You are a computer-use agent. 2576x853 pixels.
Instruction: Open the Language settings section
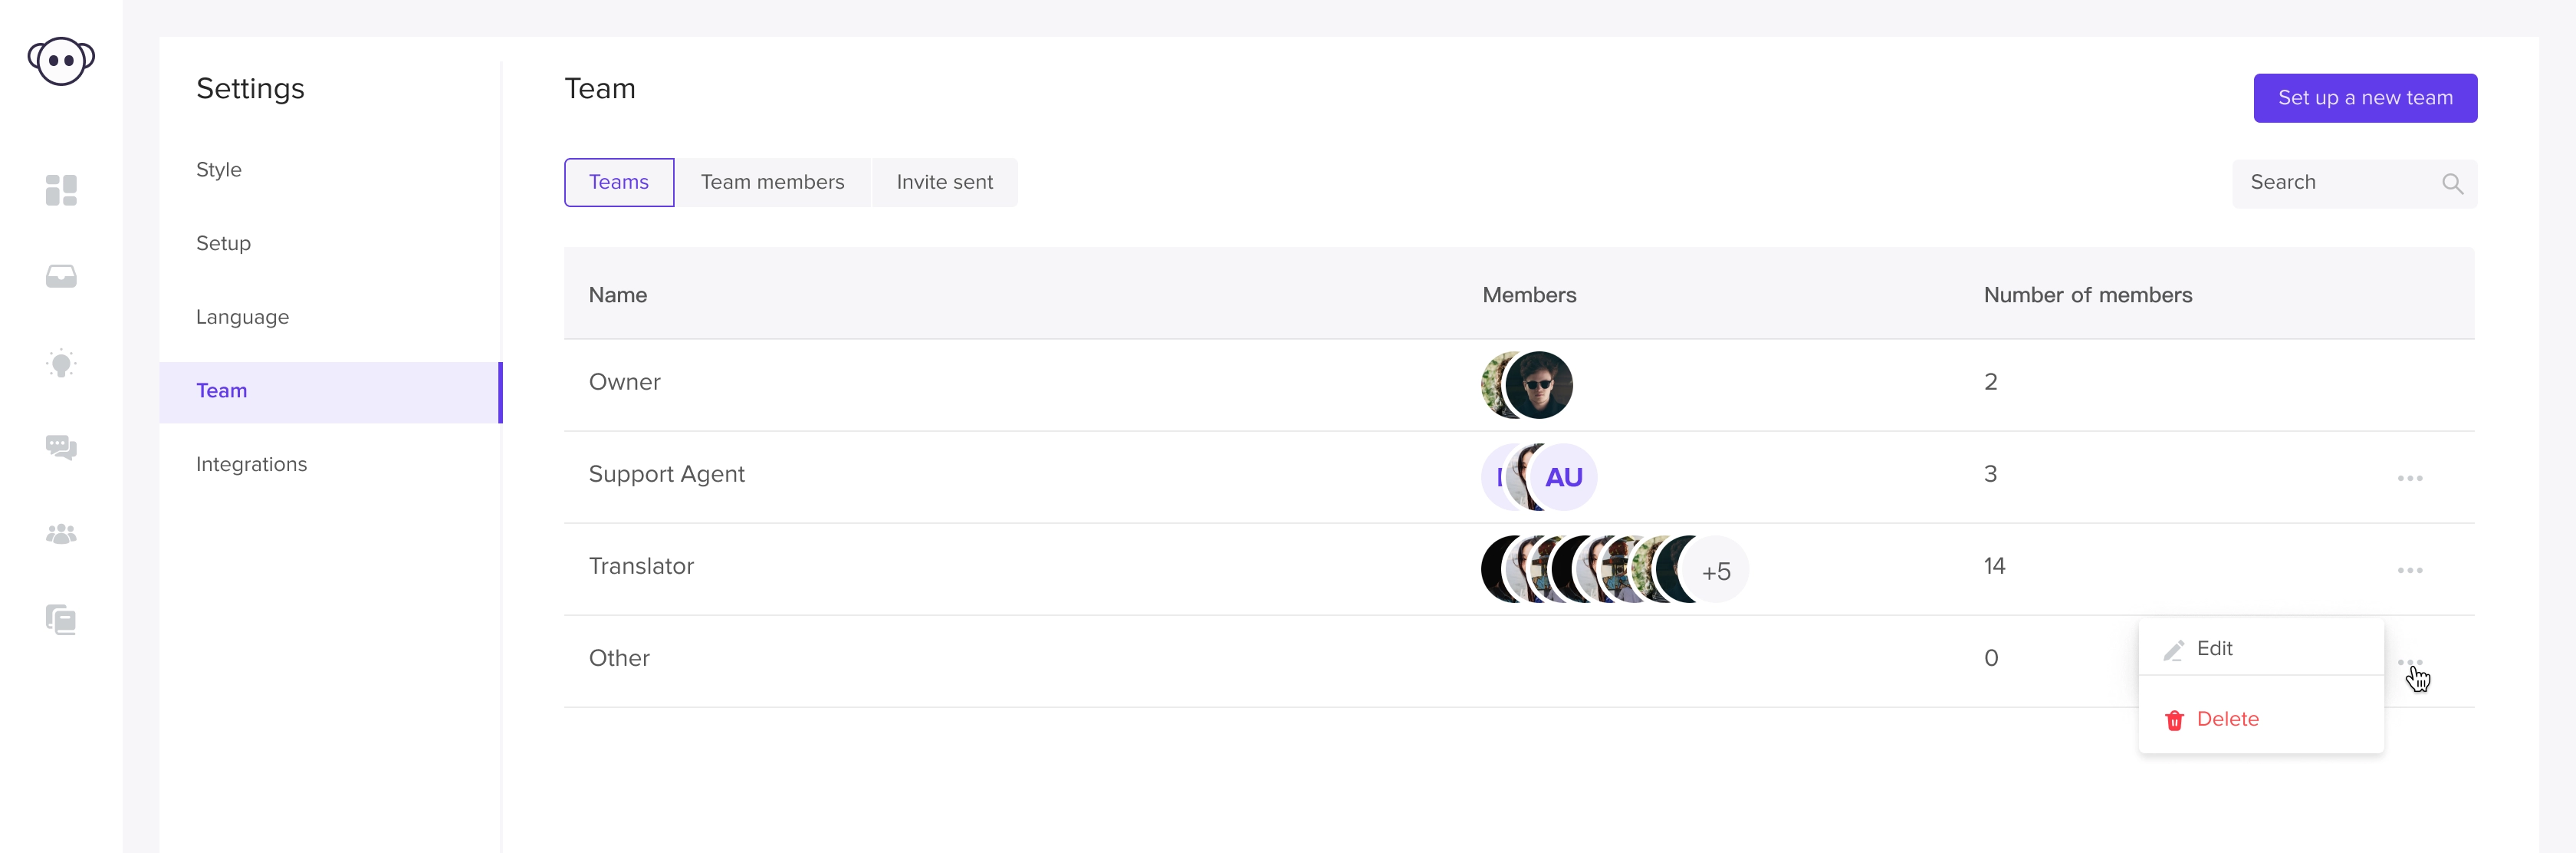point(242,317)
